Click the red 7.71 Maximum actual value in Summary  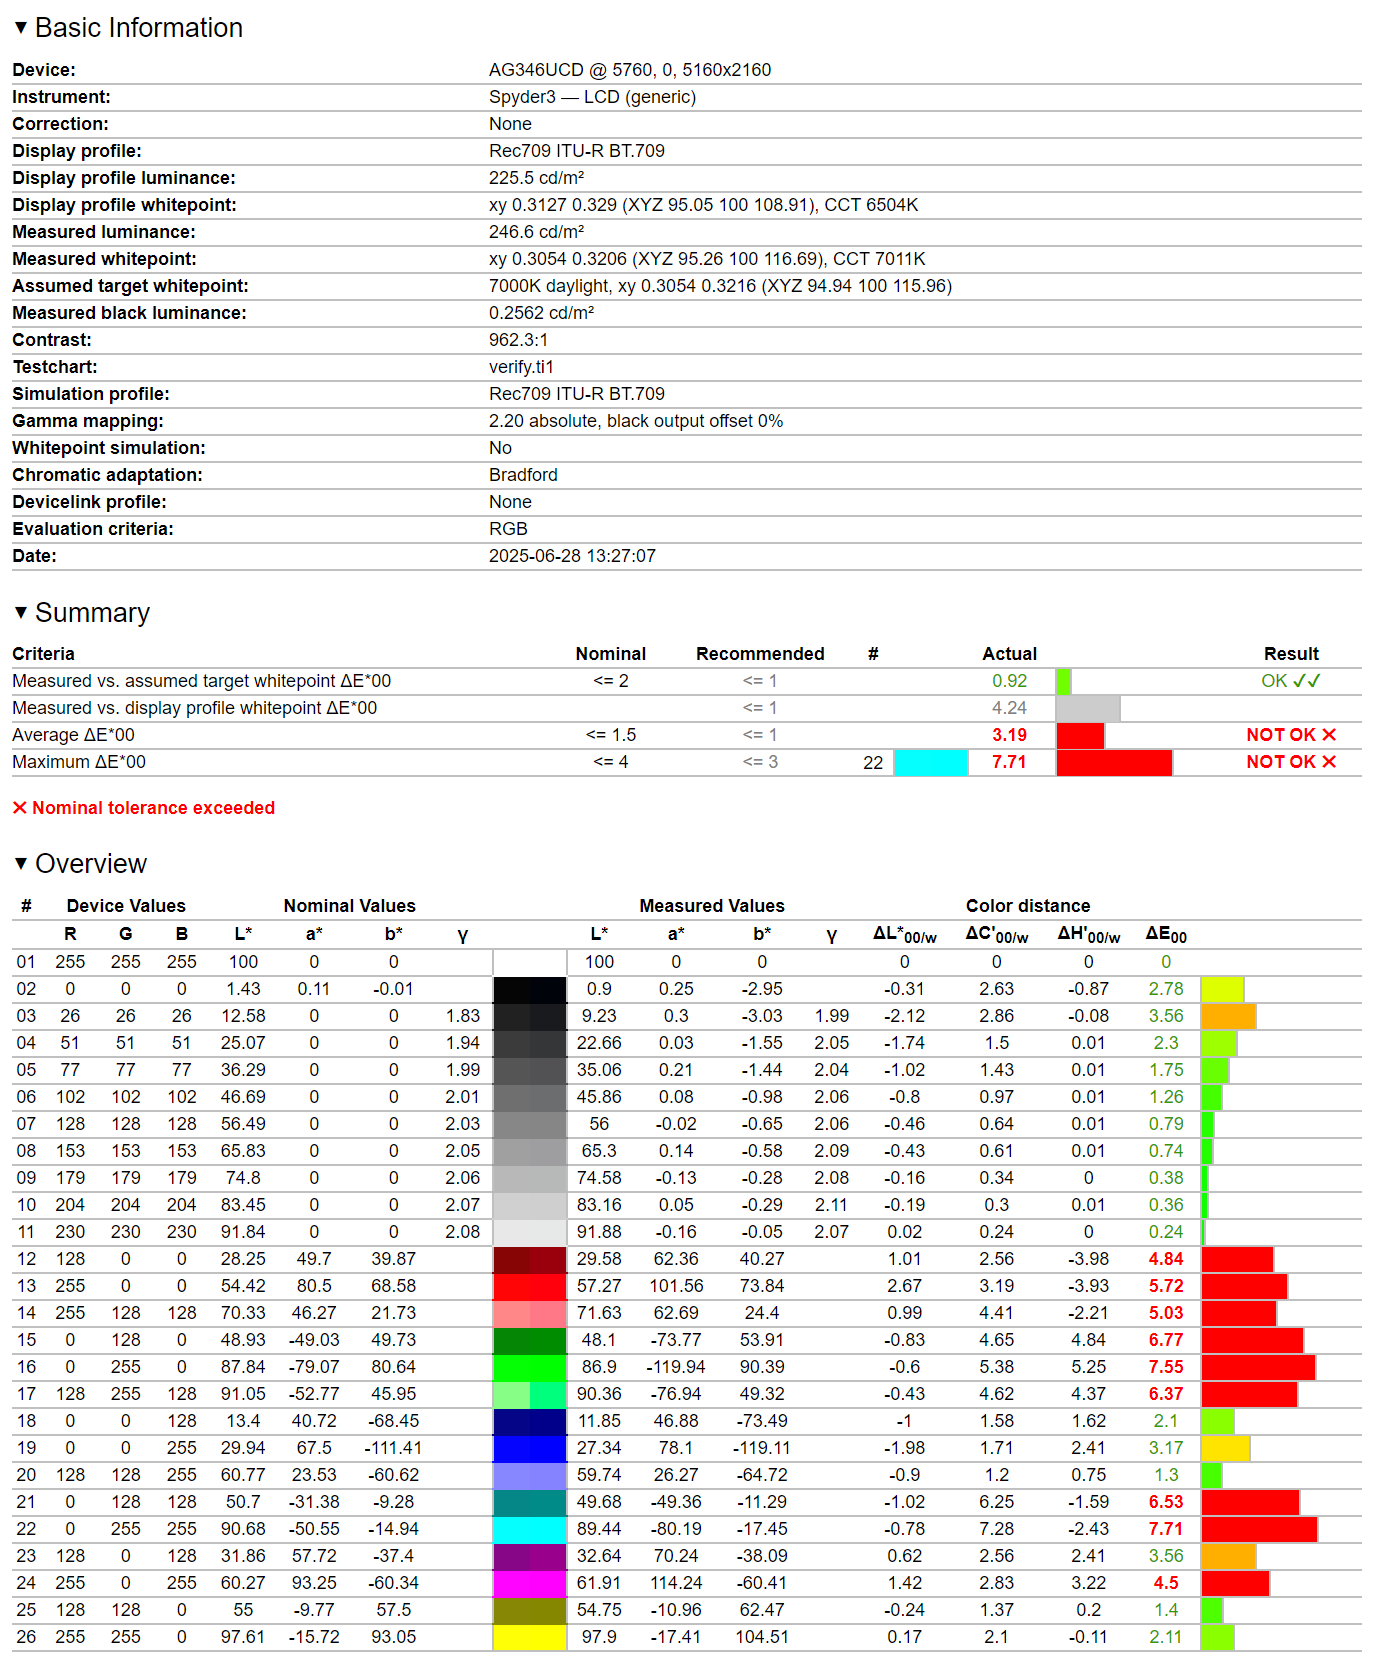click(x=1009, y=762)
